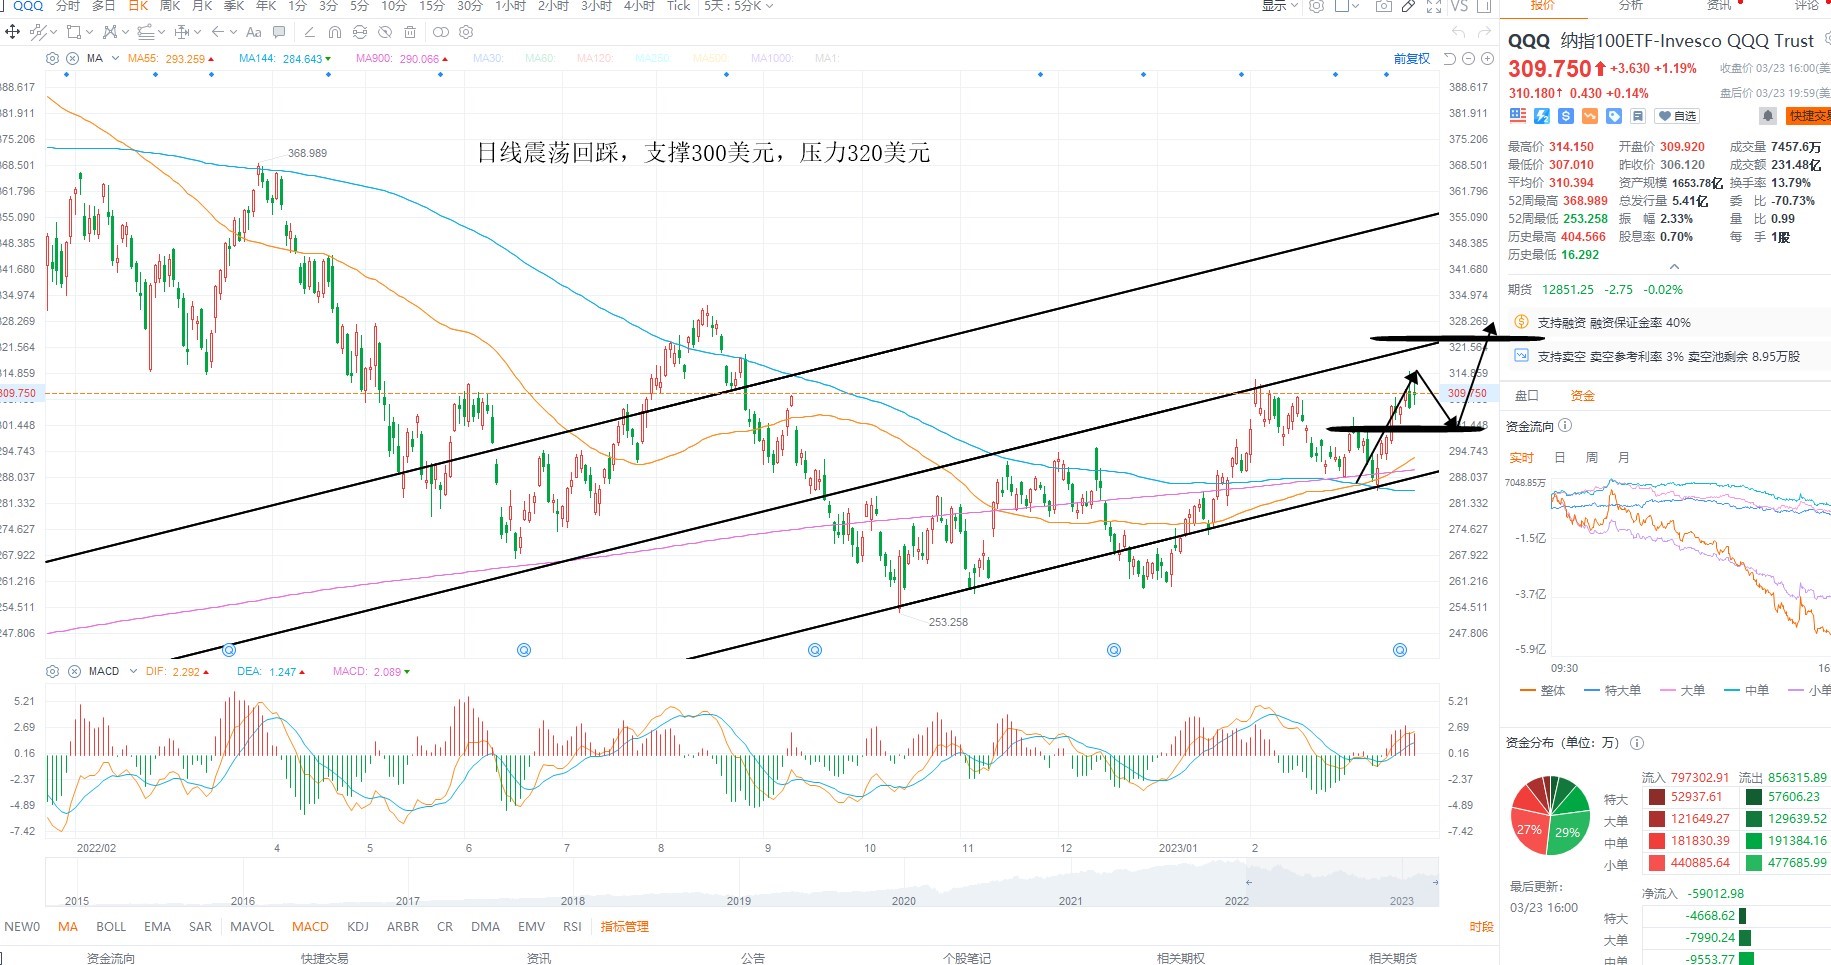Toggle the MA main chart indicator
Screen dimensions: 1831x965
(x=68, y=926)
